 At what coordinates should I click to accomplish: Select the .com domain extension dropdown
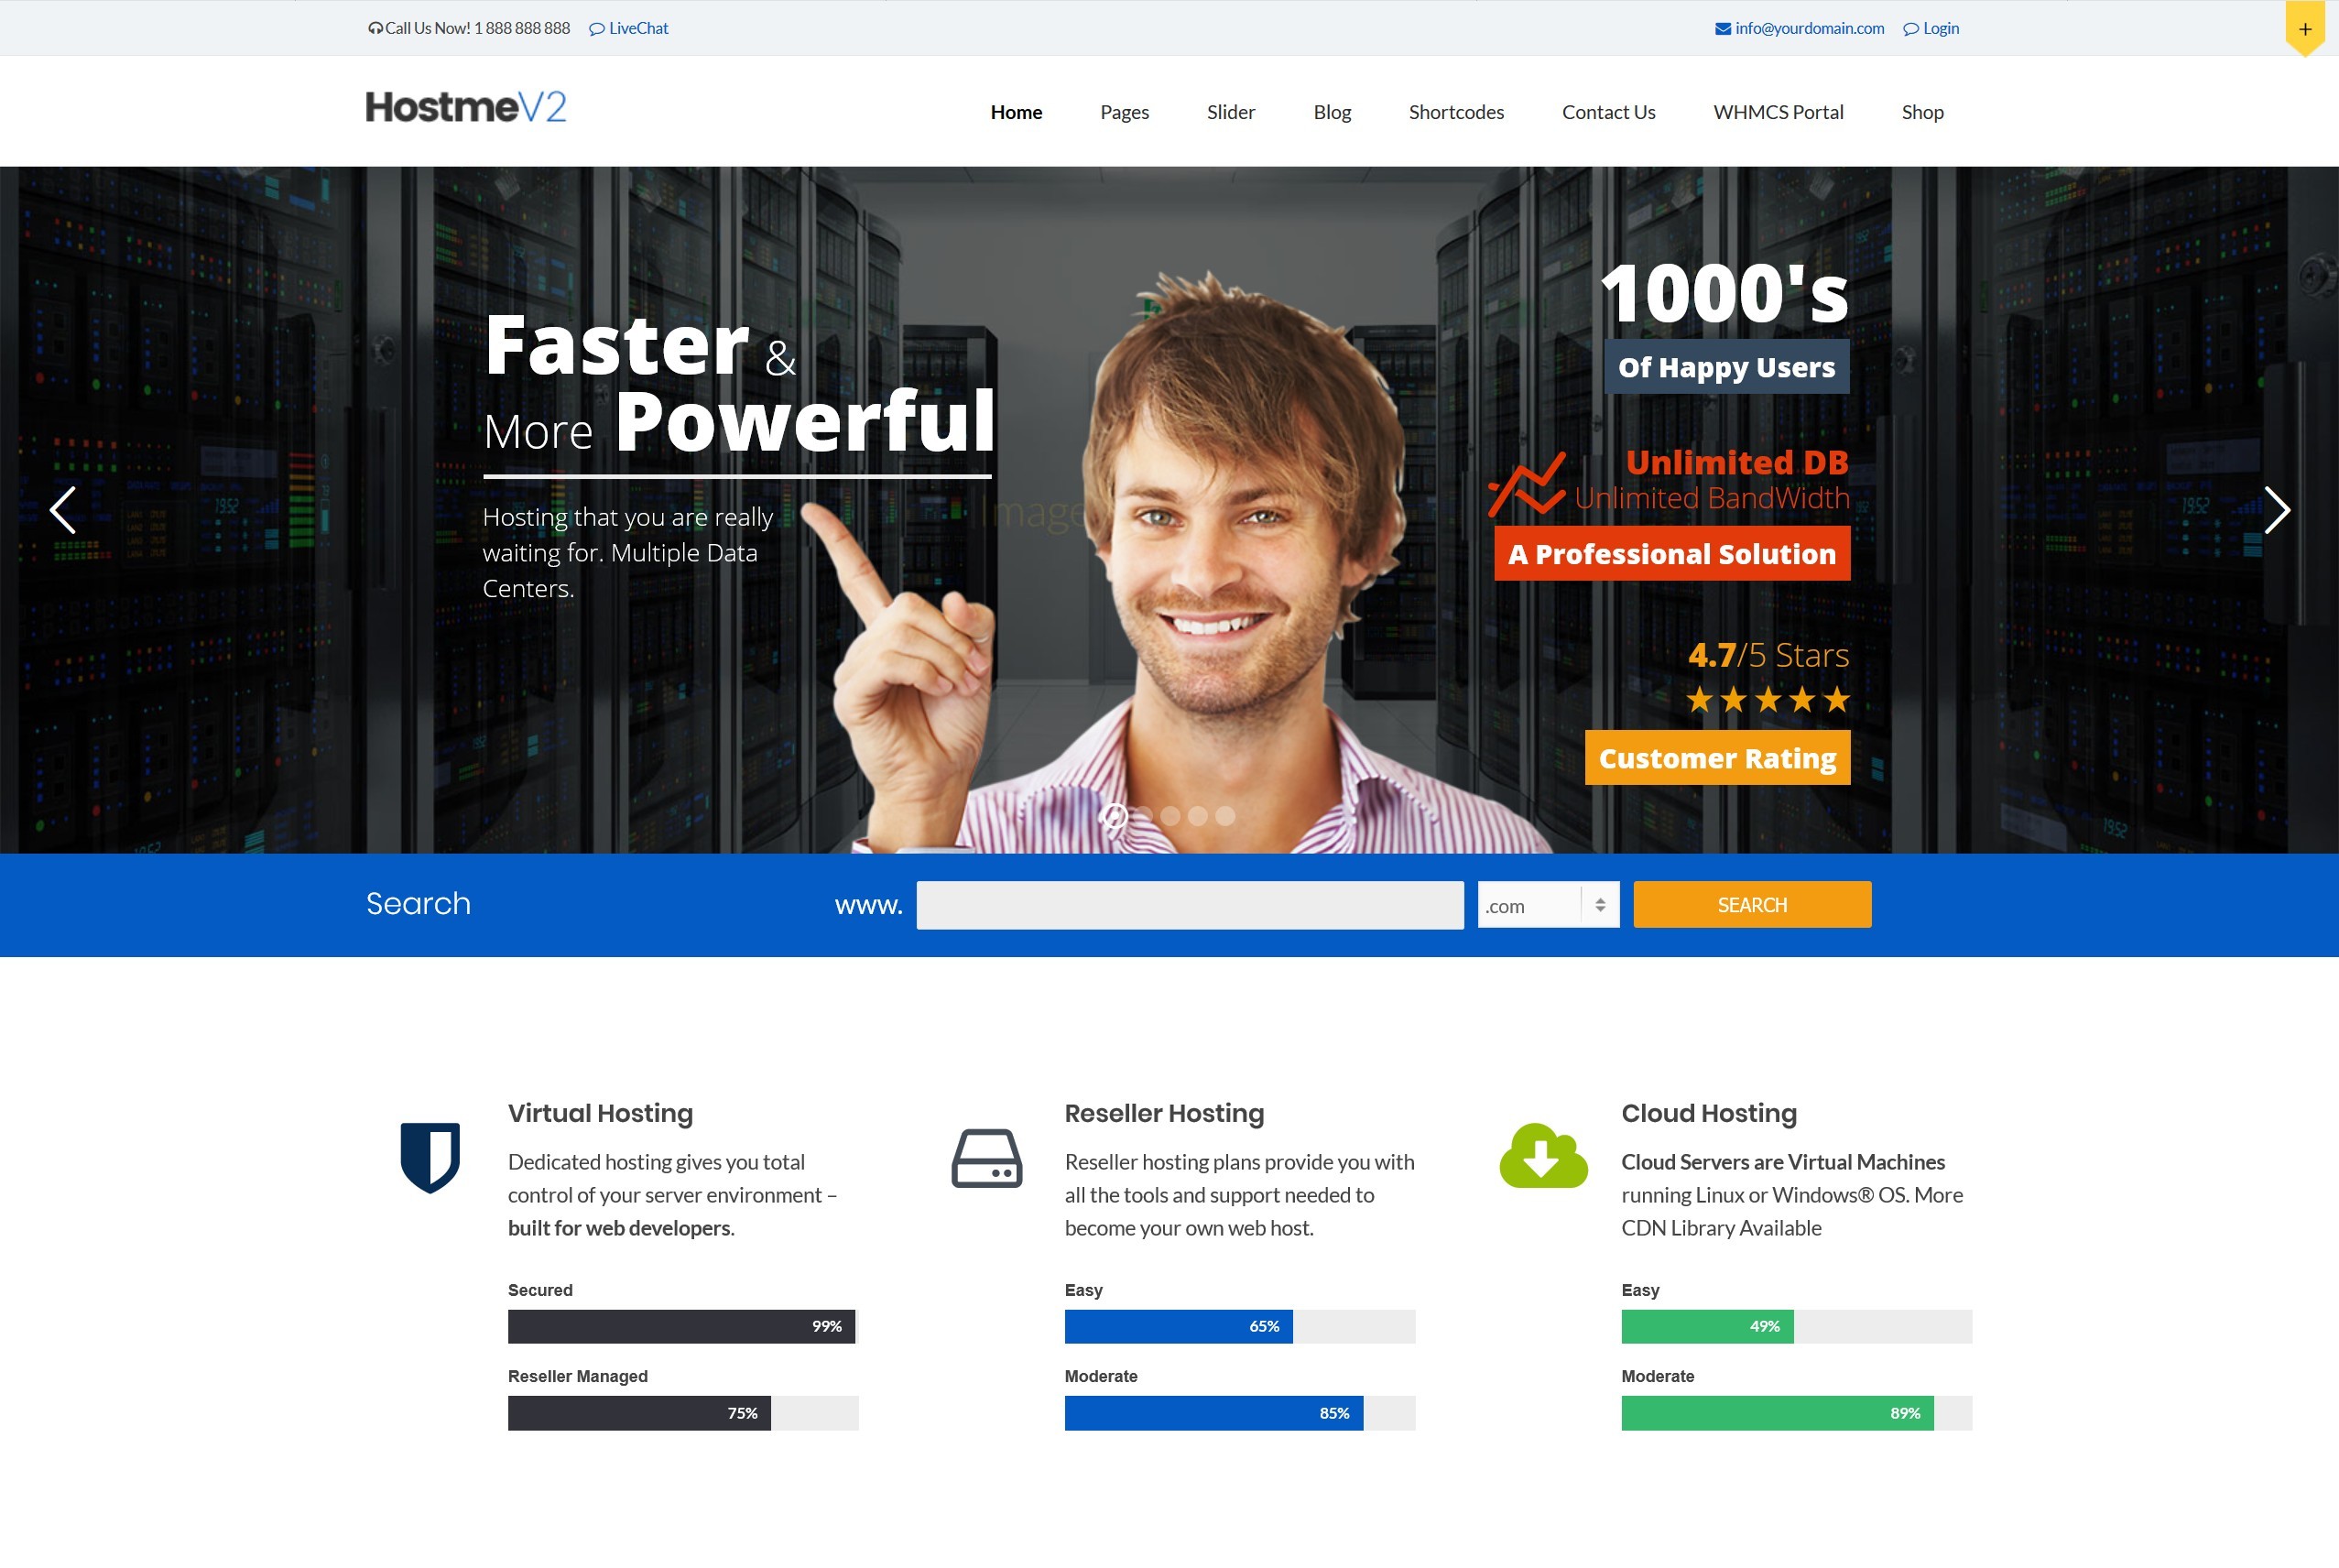pyautogui.click(x=1545, y=905)
